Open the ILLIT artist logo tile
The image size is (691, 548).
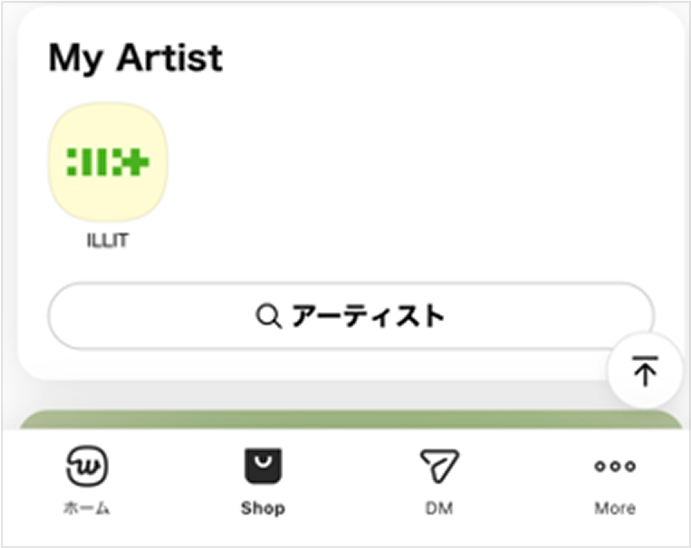[108, 162]
